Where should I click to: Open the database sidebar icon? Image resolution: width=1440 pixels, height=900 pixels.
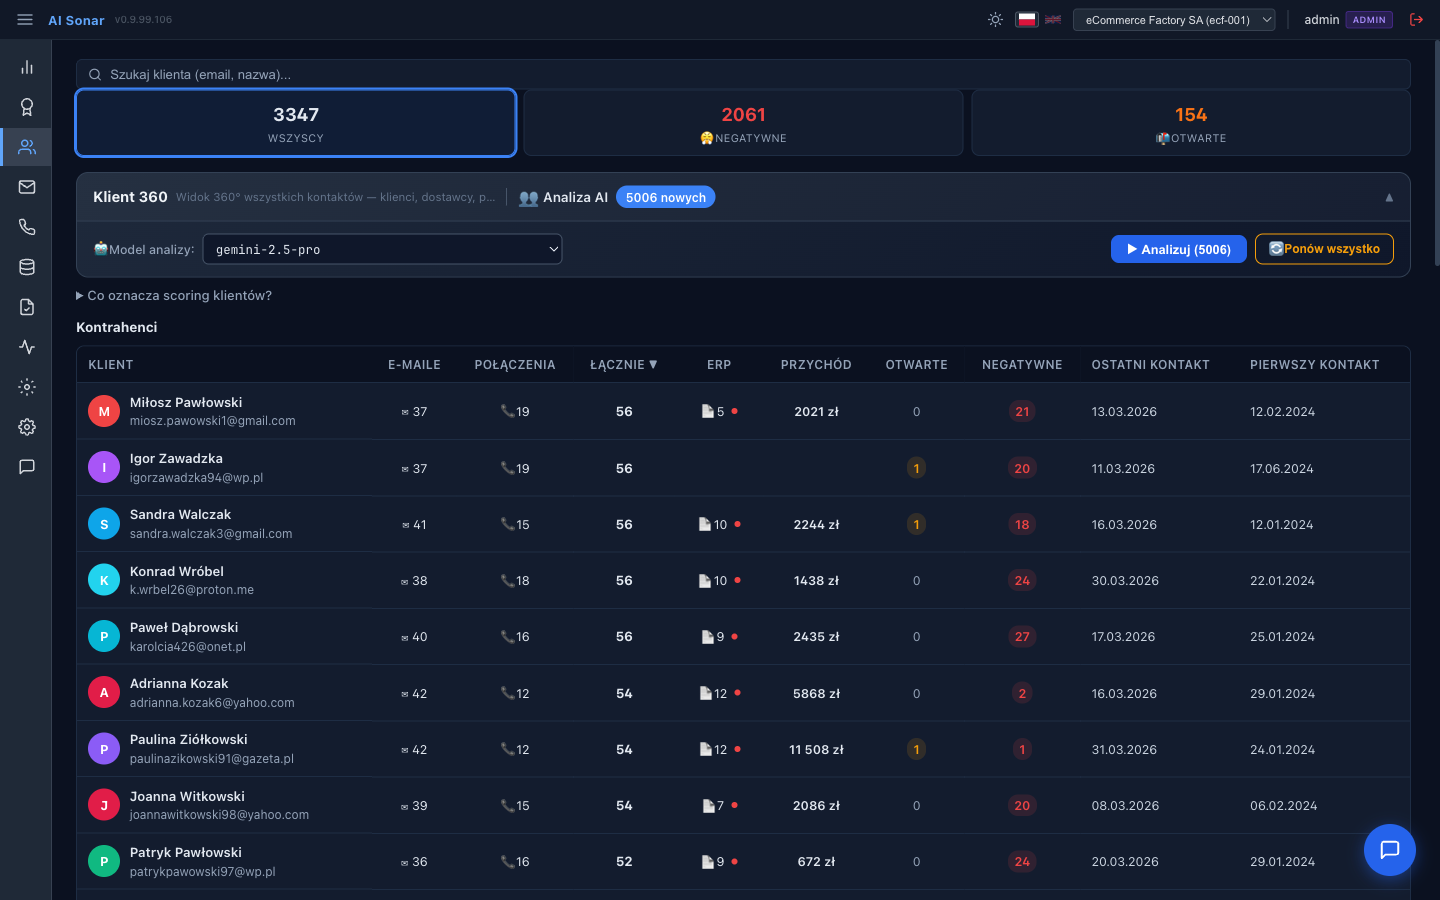(x=27, y=267)
